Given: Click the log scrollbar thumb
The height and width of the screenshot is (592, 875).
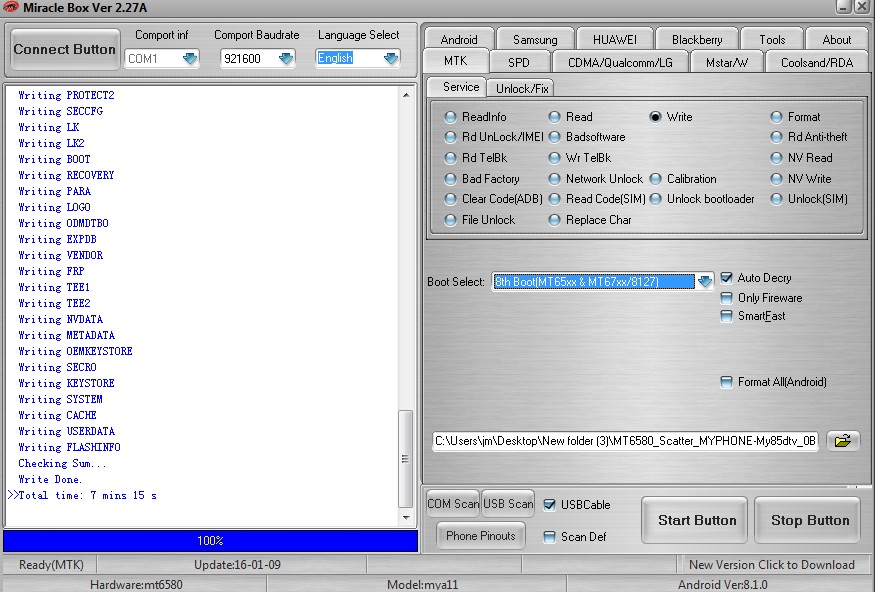Looking at the screenshot, I should 406,459.
